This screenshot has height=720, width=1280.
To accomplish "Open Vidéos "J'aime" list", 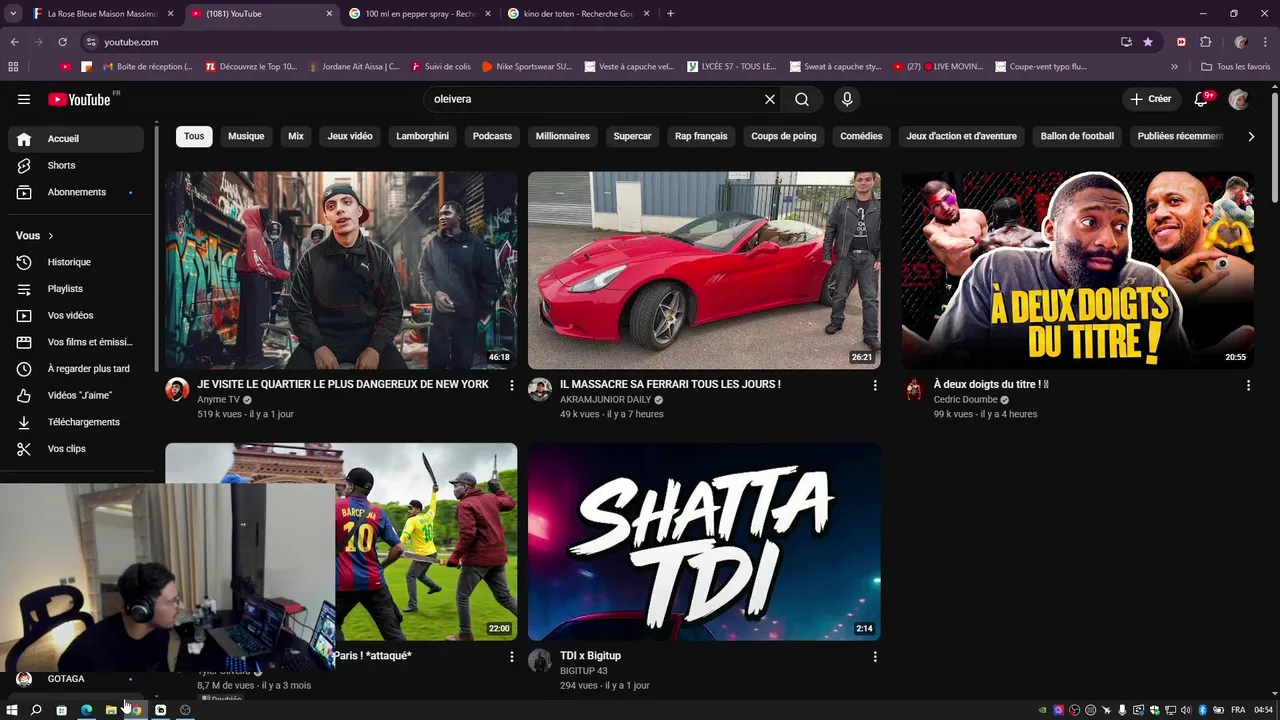I will click(76, 395).
